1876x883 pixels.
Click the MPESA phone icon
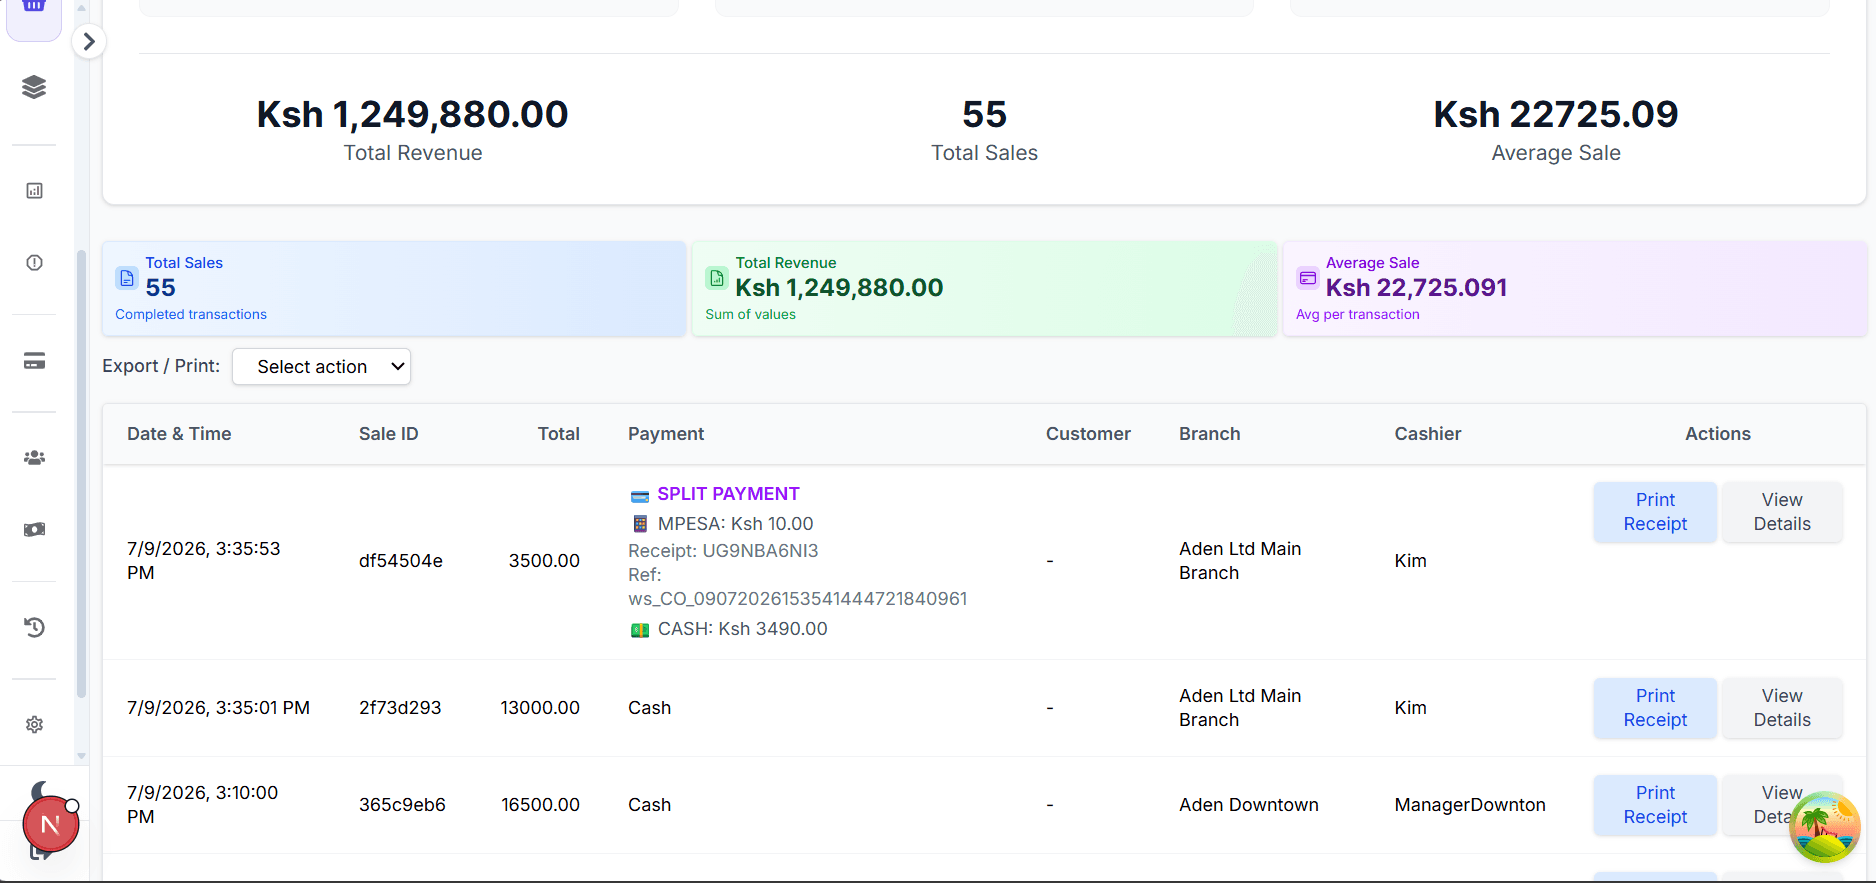point(640,524)
